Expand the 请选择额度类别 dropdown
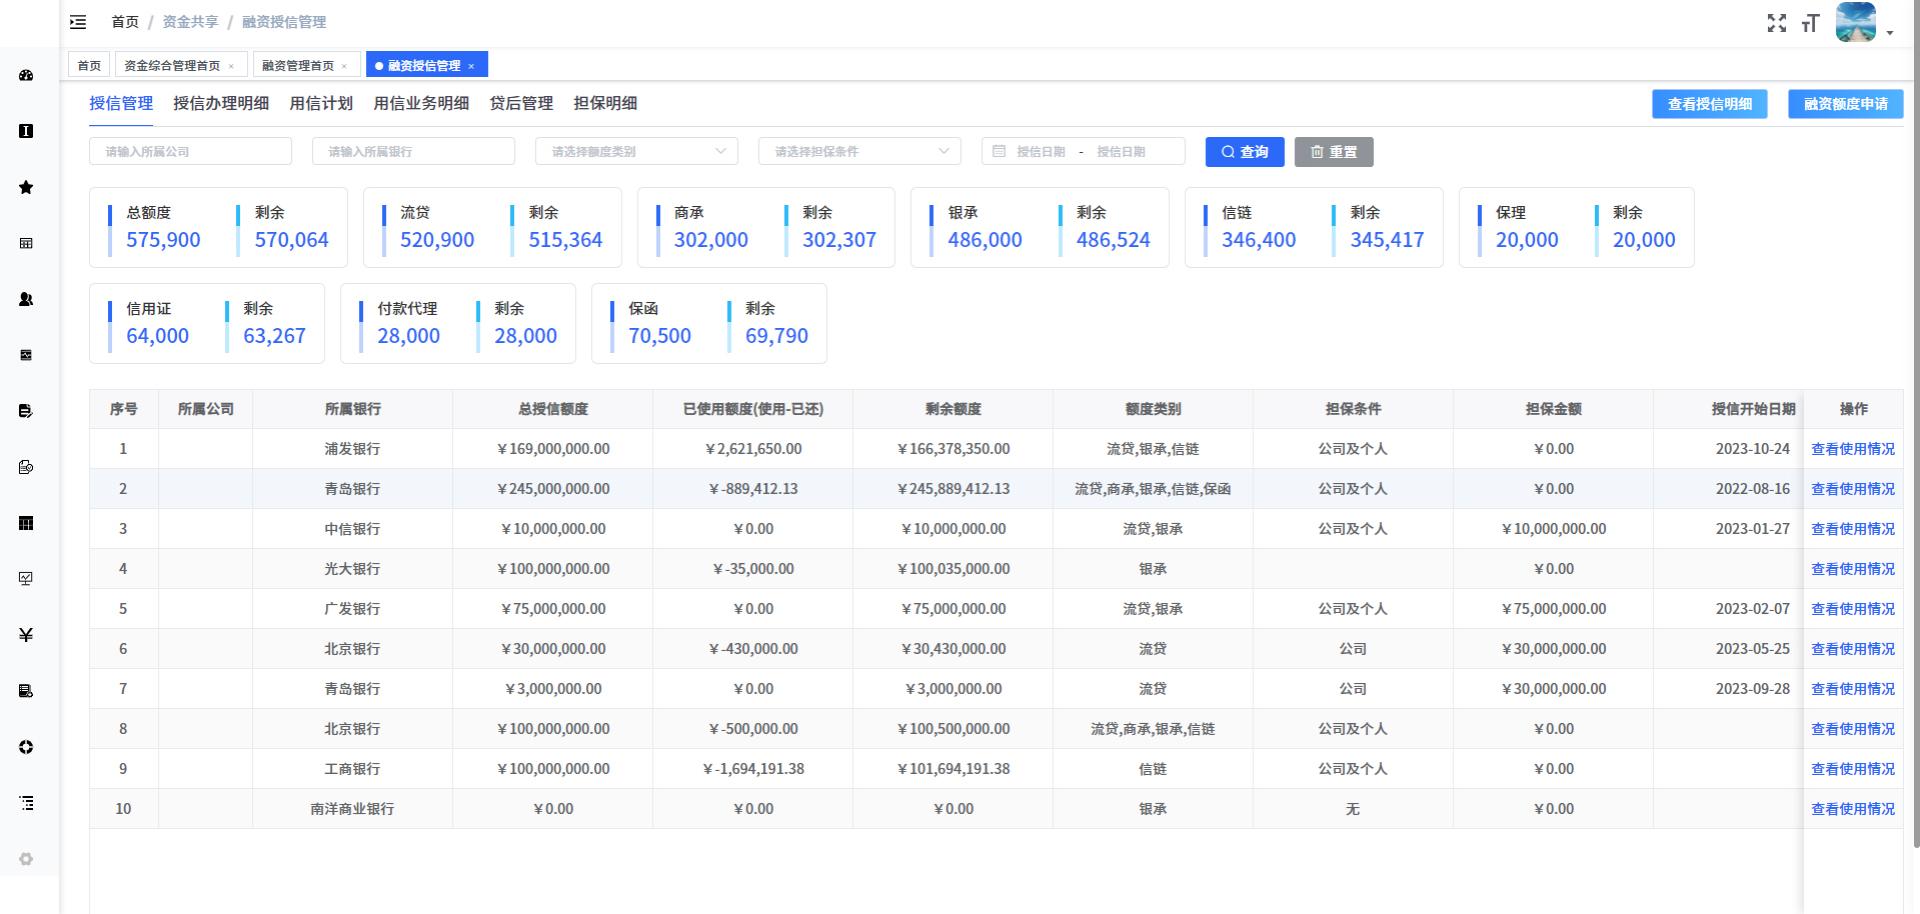1920x914 pixels. click(636, 151)
